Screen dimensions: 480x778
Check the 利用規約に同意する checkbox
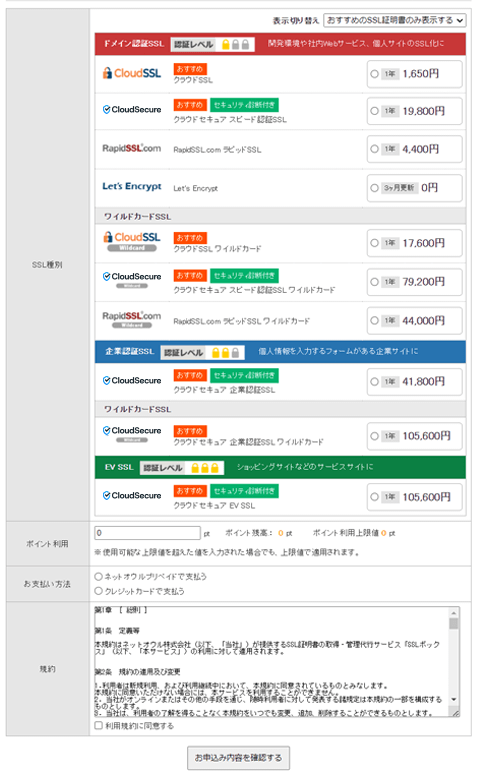[98, 725]
